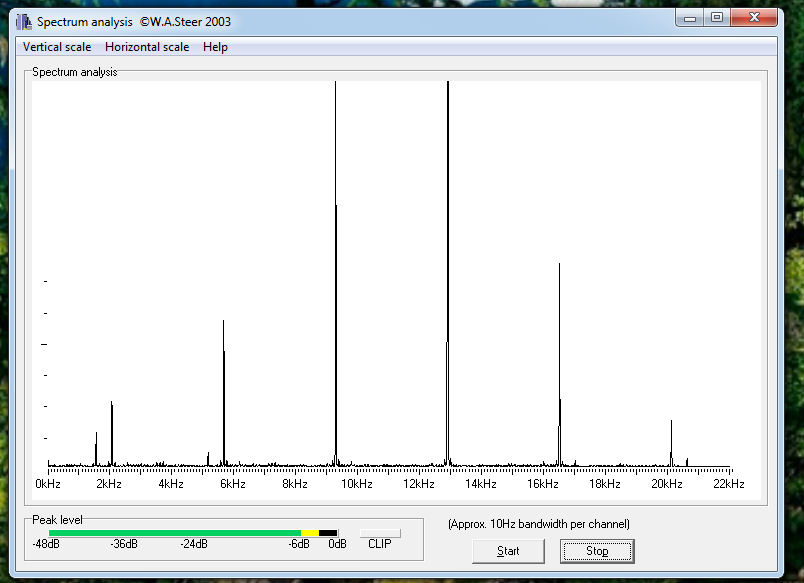
Task: Maximize the Spectrum analysis window
Action: [716, 17]
